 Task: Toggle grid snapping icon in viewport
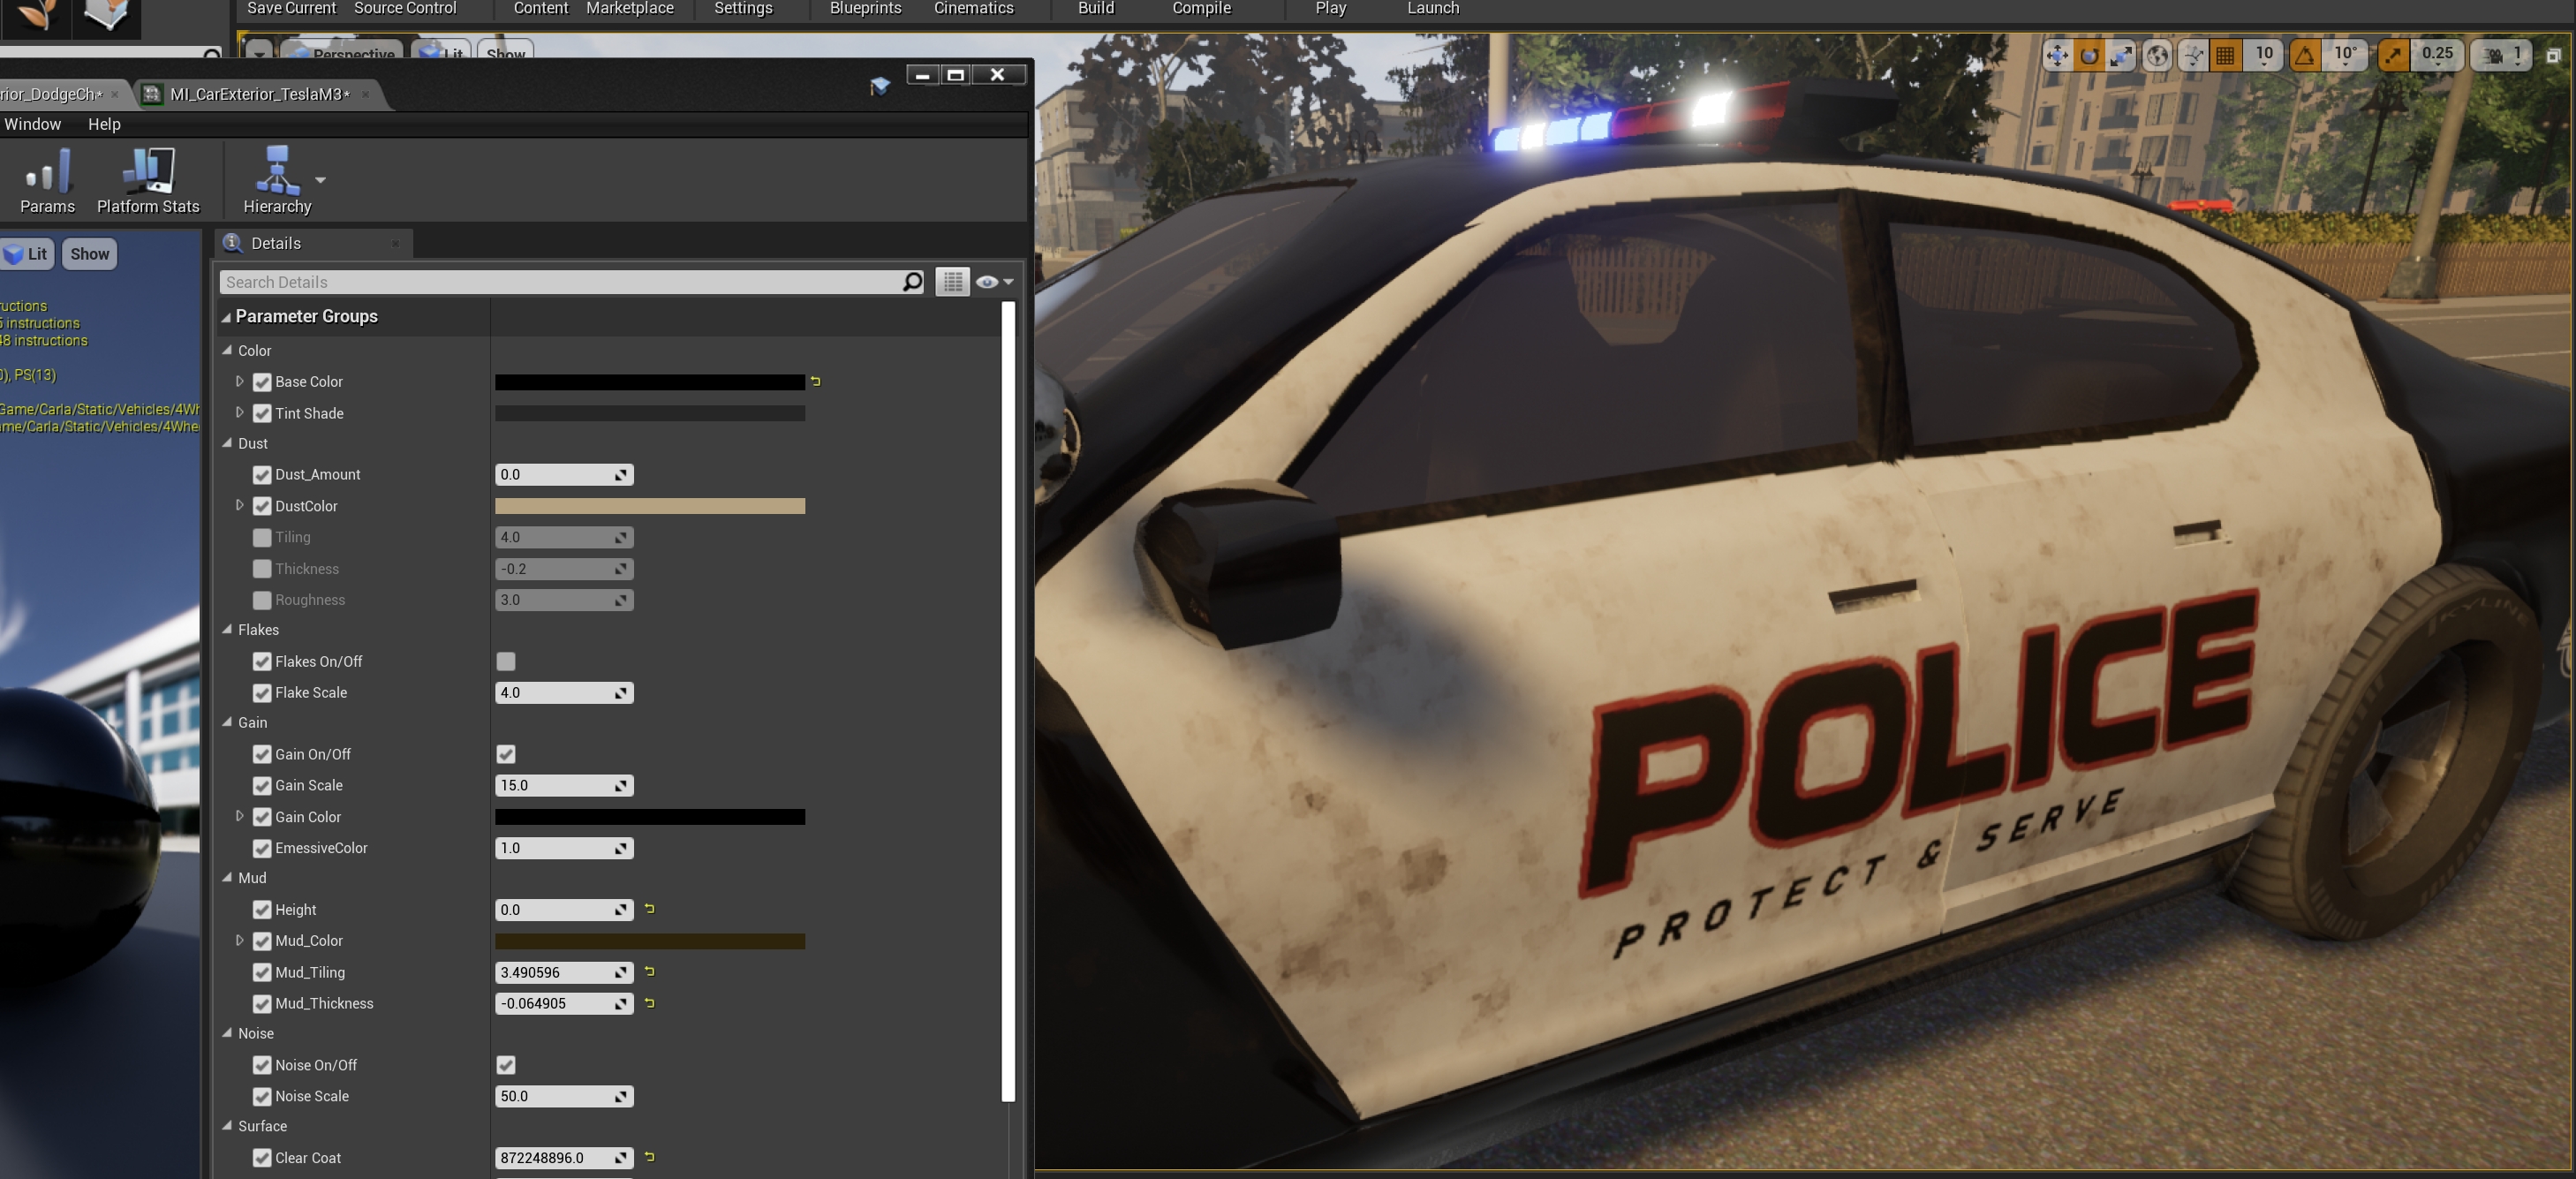click(x=2225, y=55)
